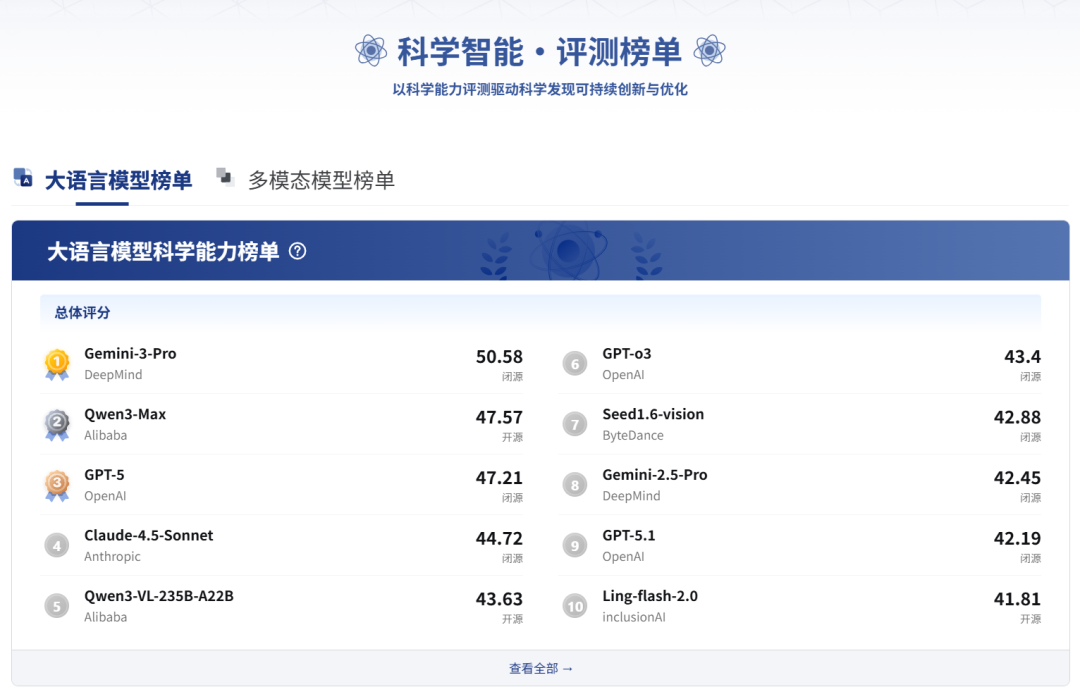Click ByteDance under Seed1.6-vision
Viewport: 1080px width, 699px height.
[633, 435]
